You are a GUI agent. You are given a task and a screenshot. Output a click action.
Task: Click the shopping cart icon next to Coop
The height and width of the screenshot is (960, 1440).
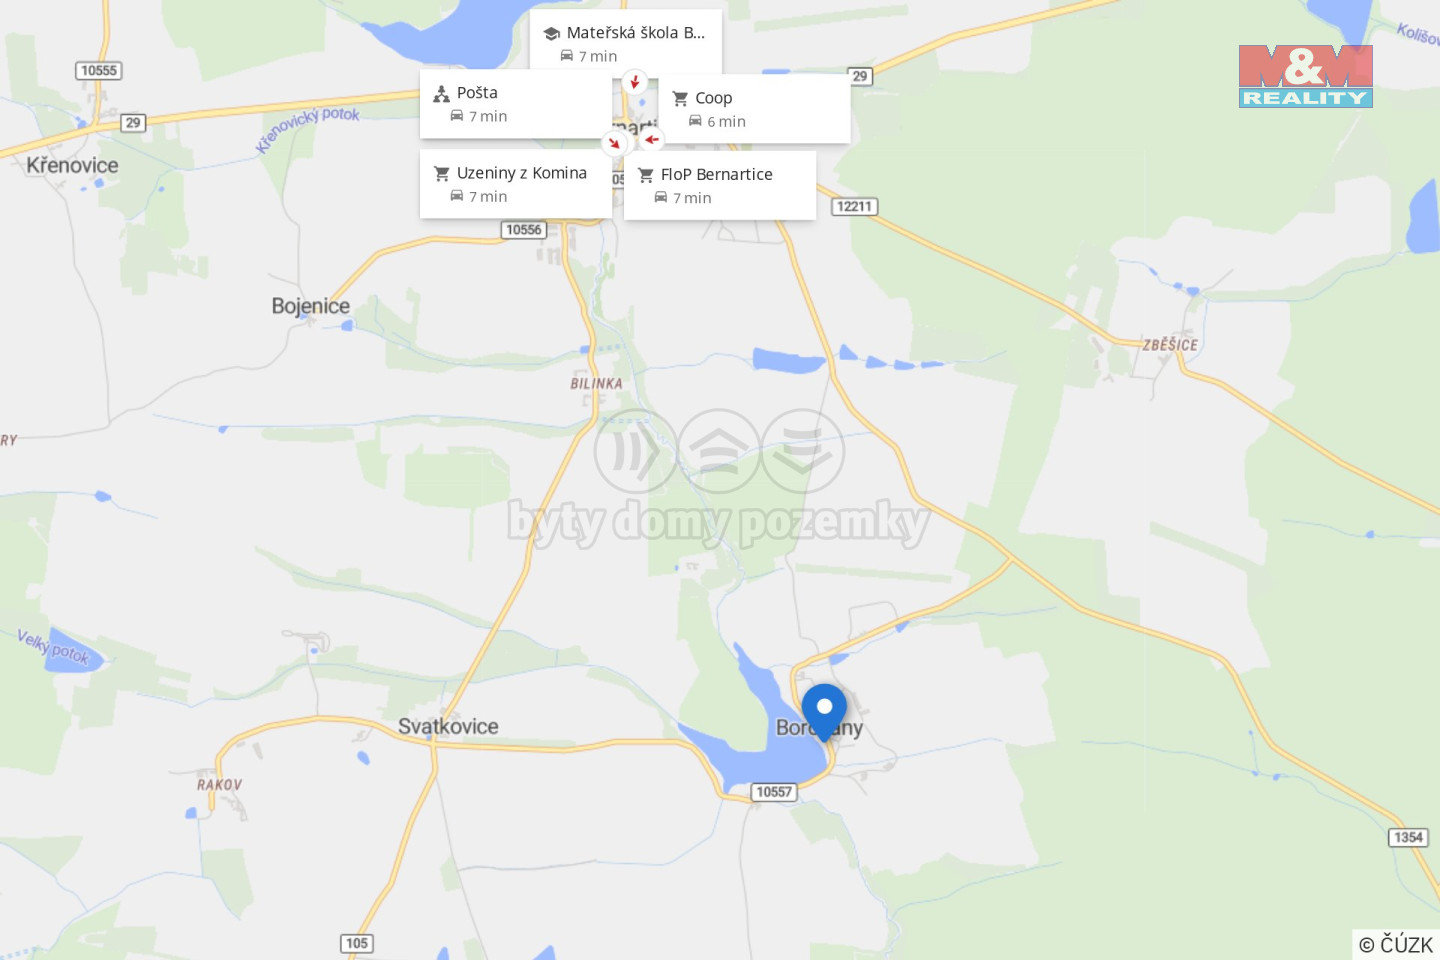[x=680, y=98]
